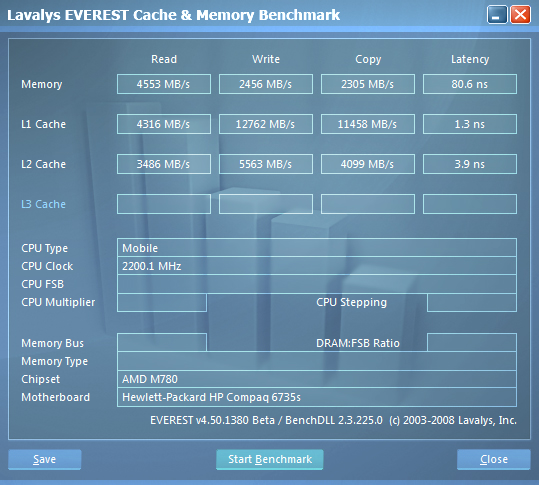
Task: Click the Latency column header
Action: (x=470, y=59)
